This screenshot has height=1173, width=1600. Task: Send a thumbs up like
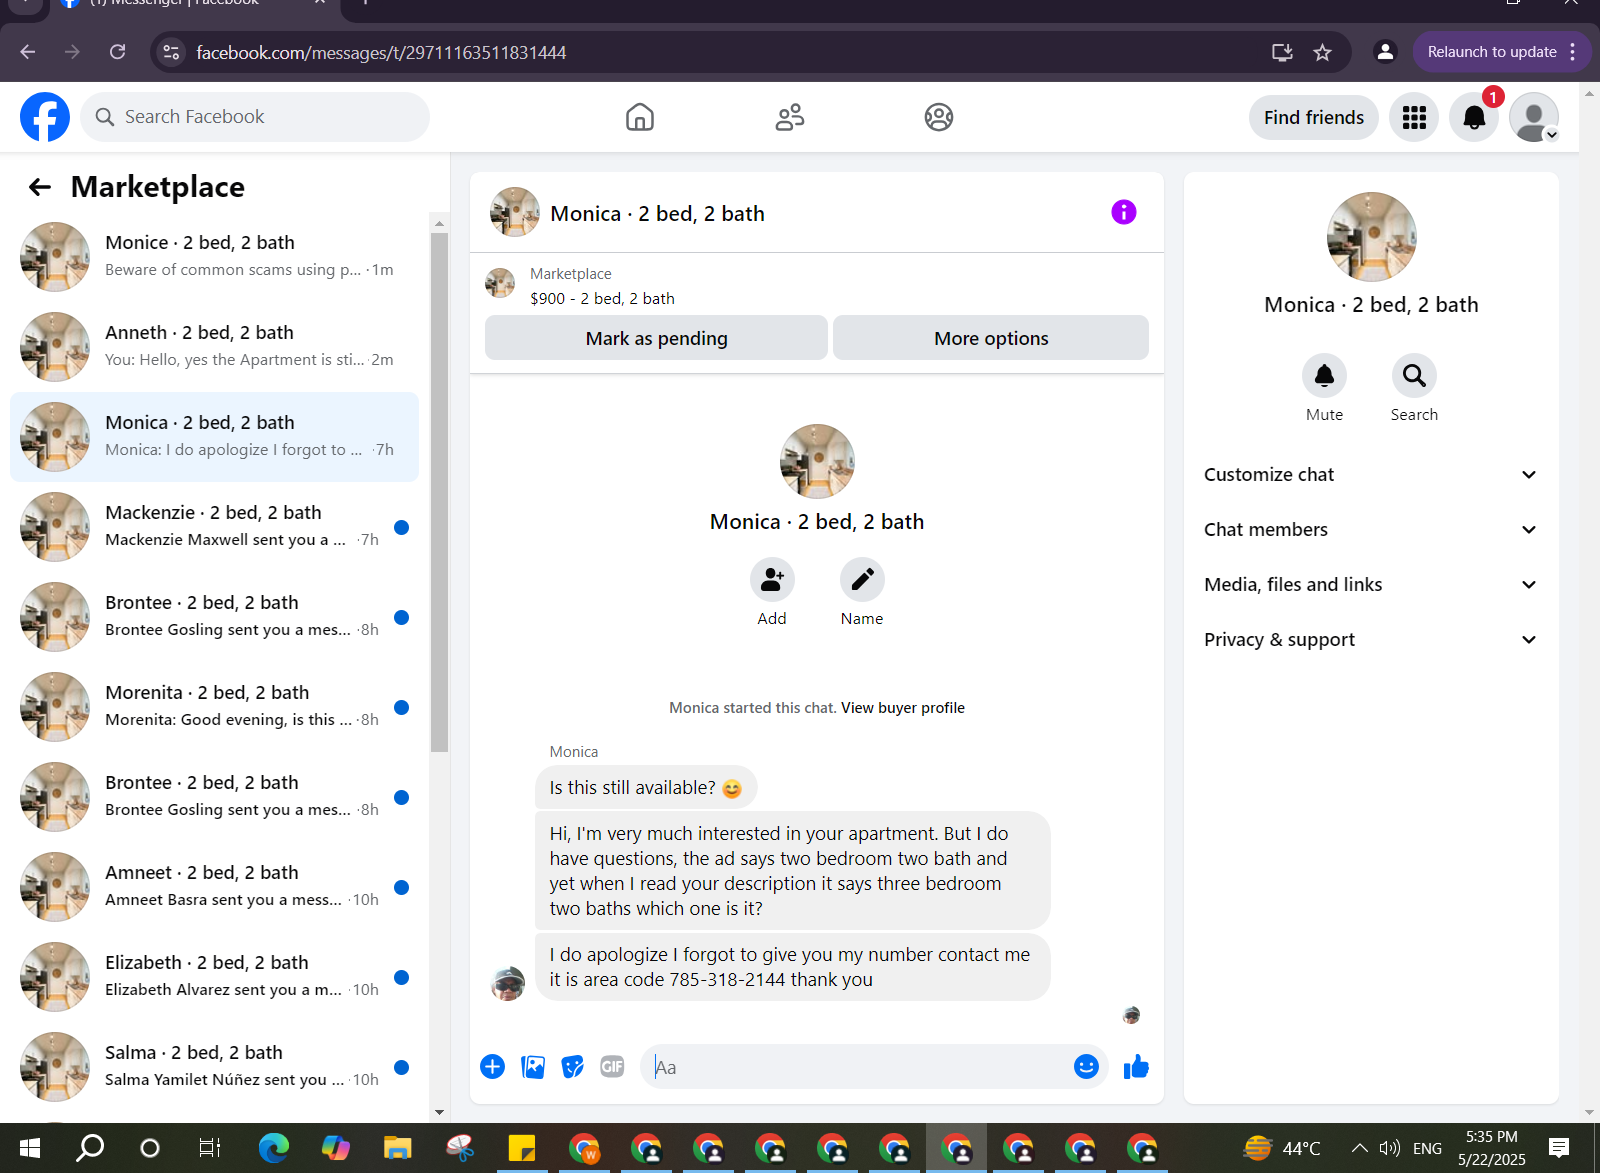click(1136, 1067)
